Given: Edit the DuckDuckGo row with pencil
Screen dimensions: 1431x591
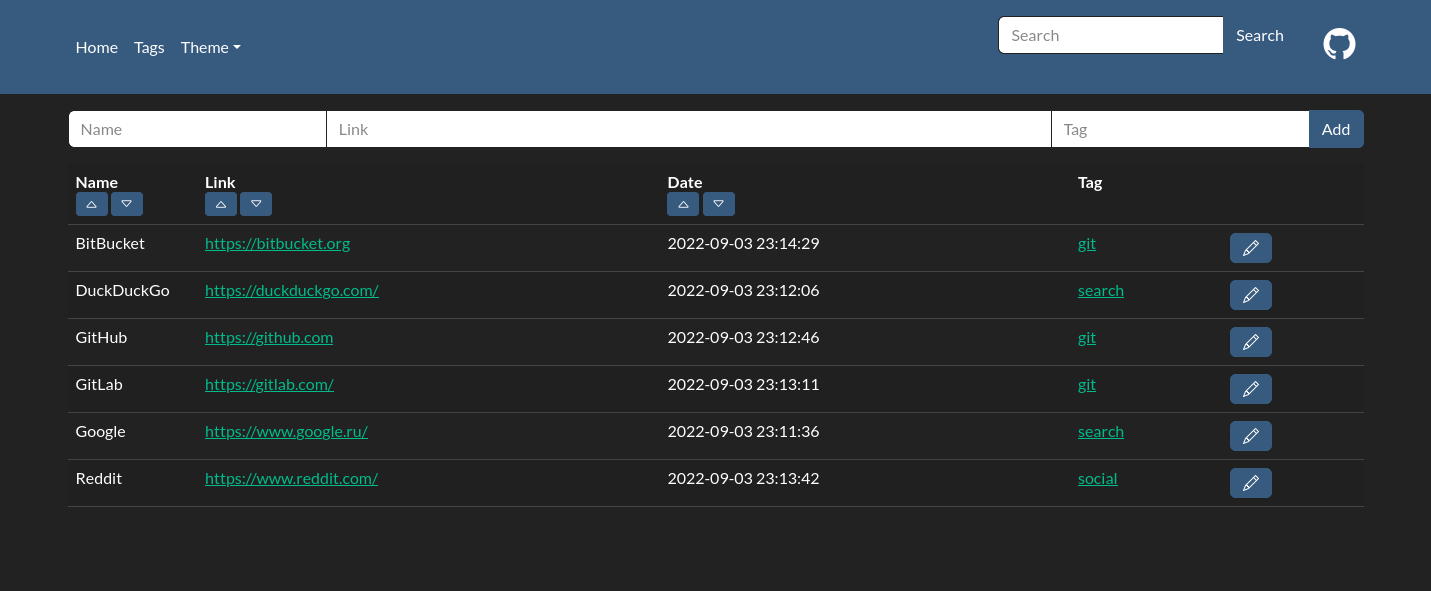Looking at the screenshot, I should [1250, 295].
